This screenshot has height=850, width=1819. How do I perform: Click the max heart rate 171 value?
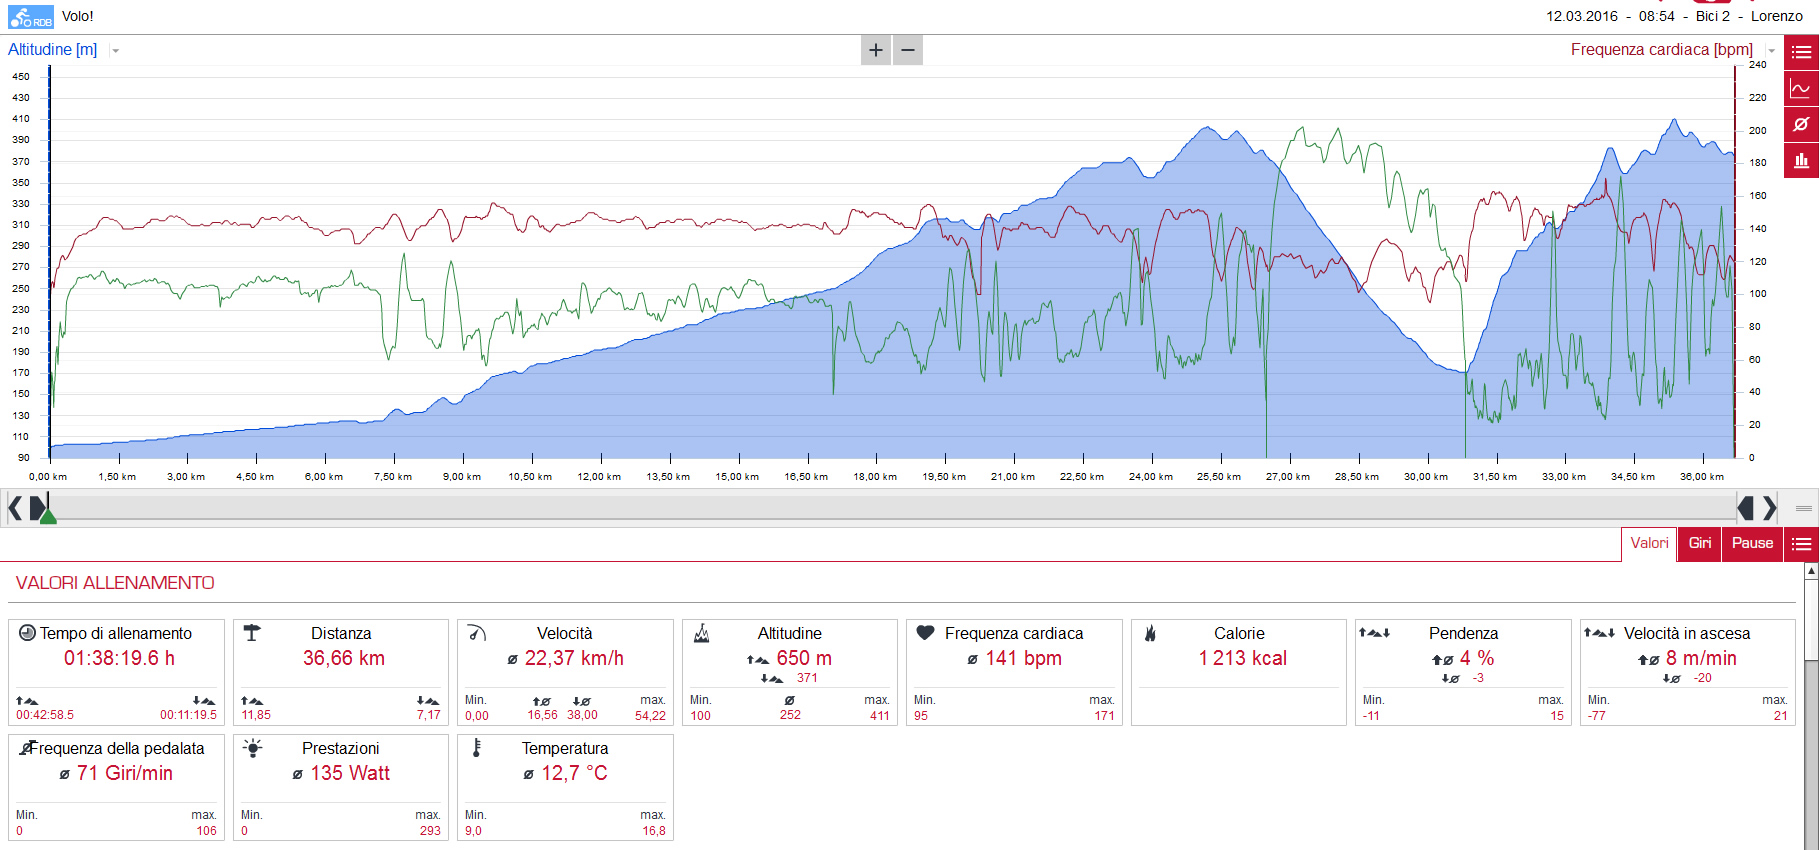(x=1104, y=715)
